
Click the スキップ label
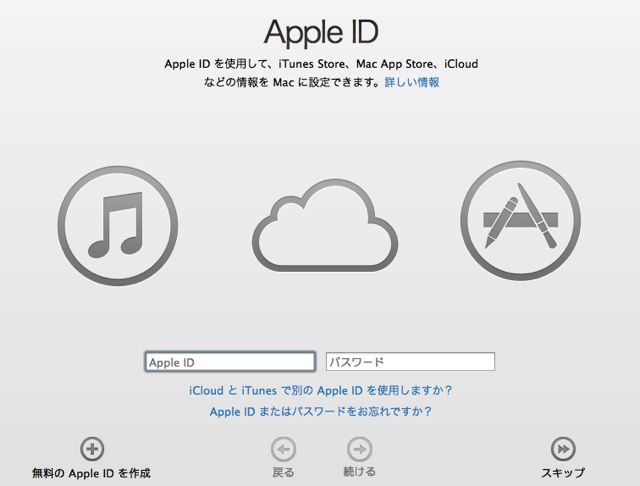coord(563,473)
